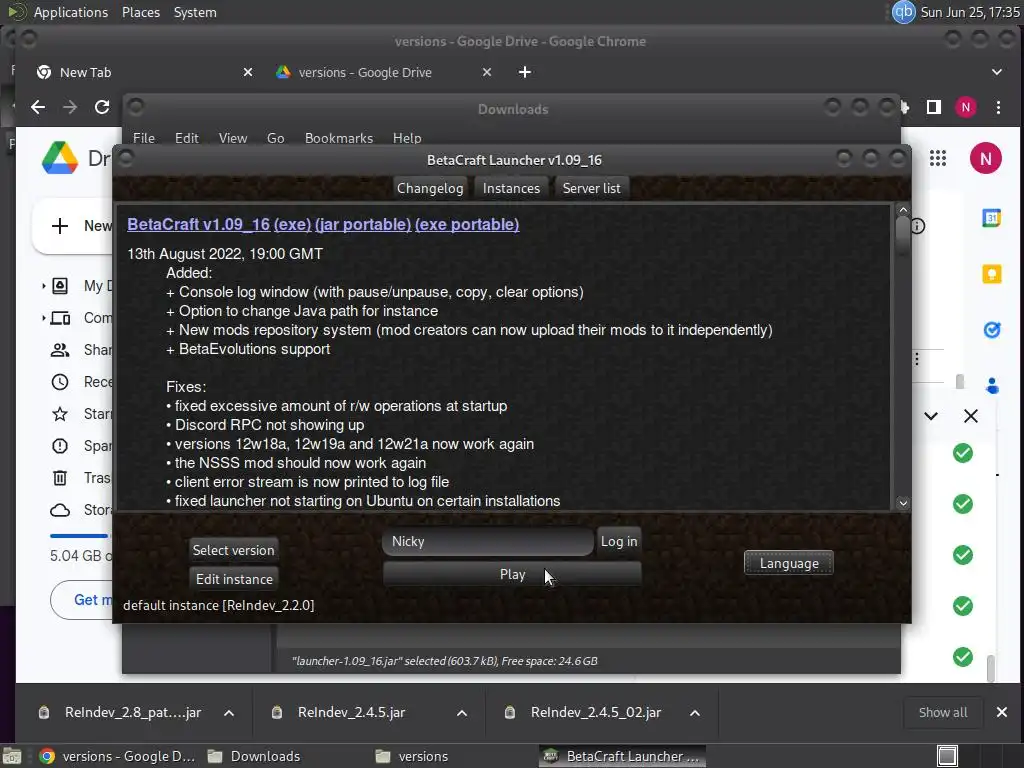This screenshot has height=768, width=1024.
Task: Open a new Chrome tab with plus
Action: [524, 72]
